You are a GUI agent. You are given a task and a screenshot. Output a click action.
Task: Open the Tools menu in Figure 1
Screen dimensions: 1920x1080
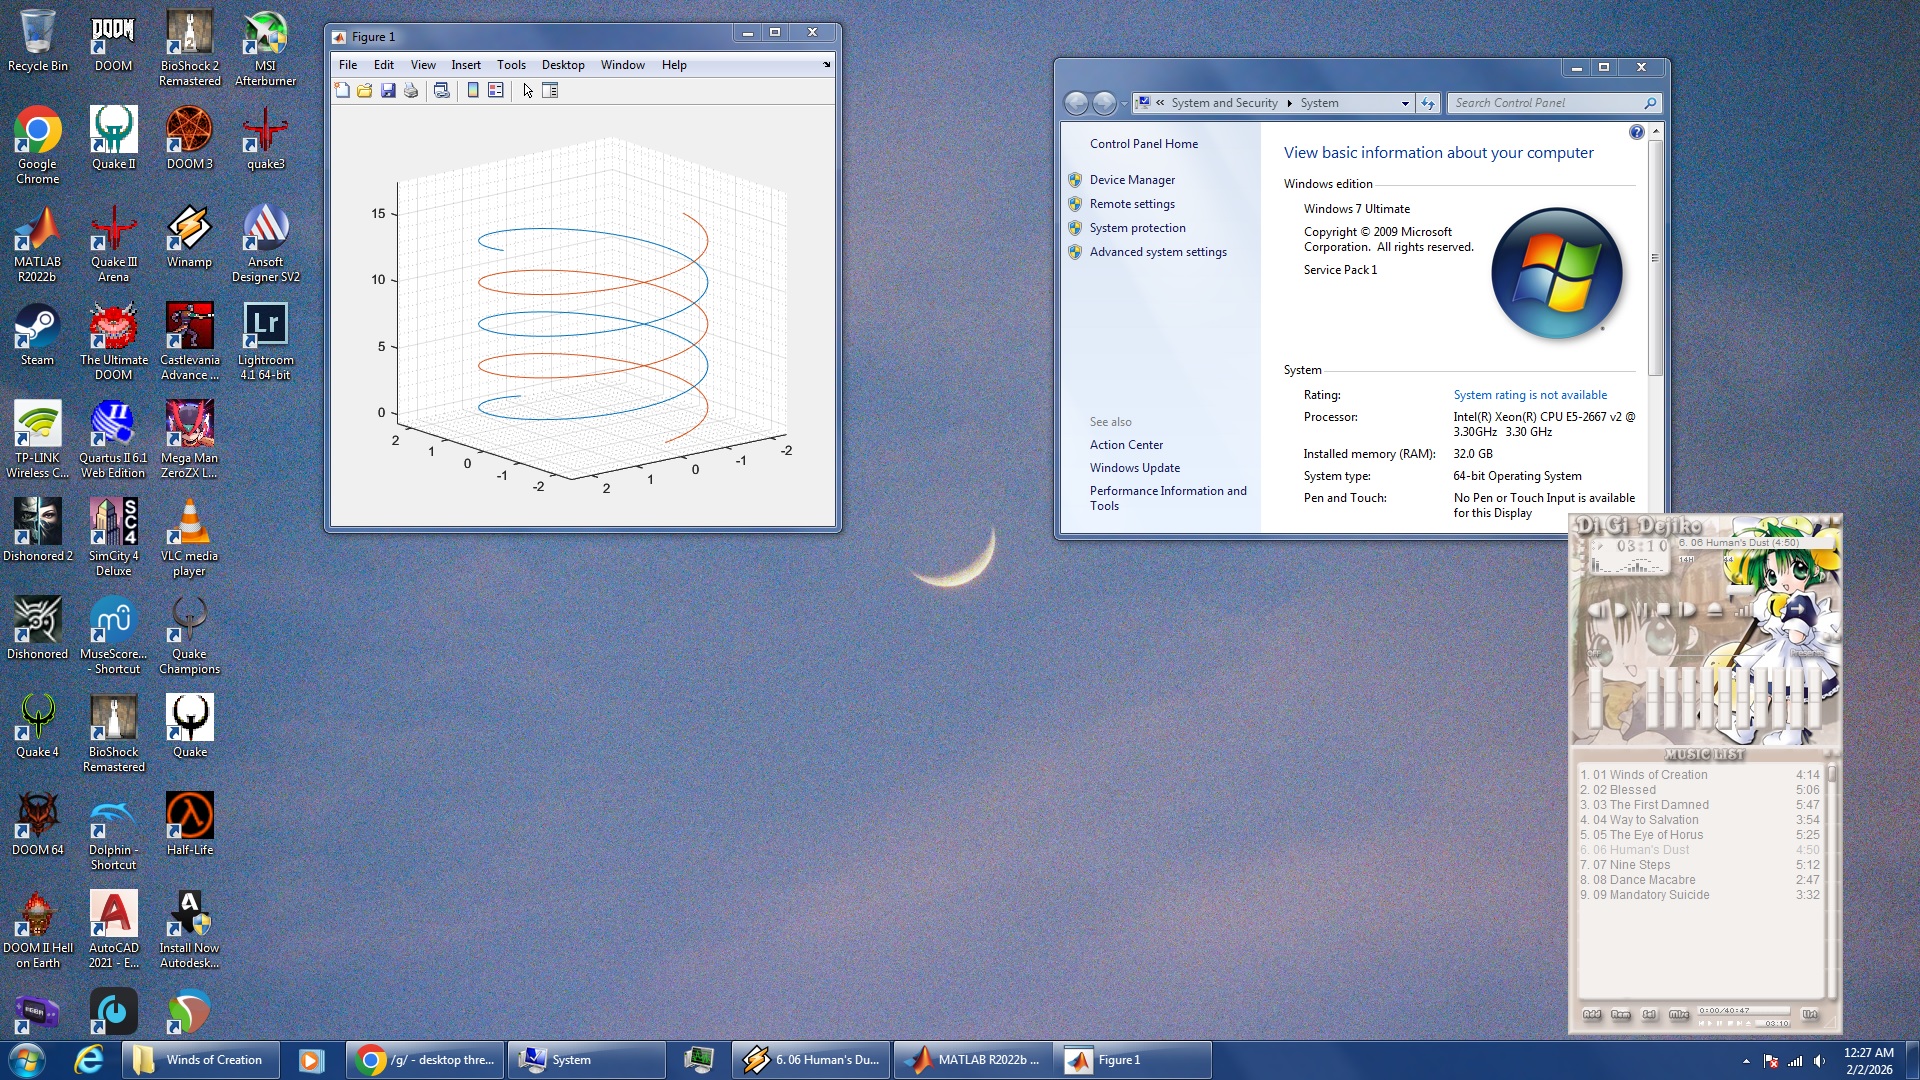click(511, 65)
